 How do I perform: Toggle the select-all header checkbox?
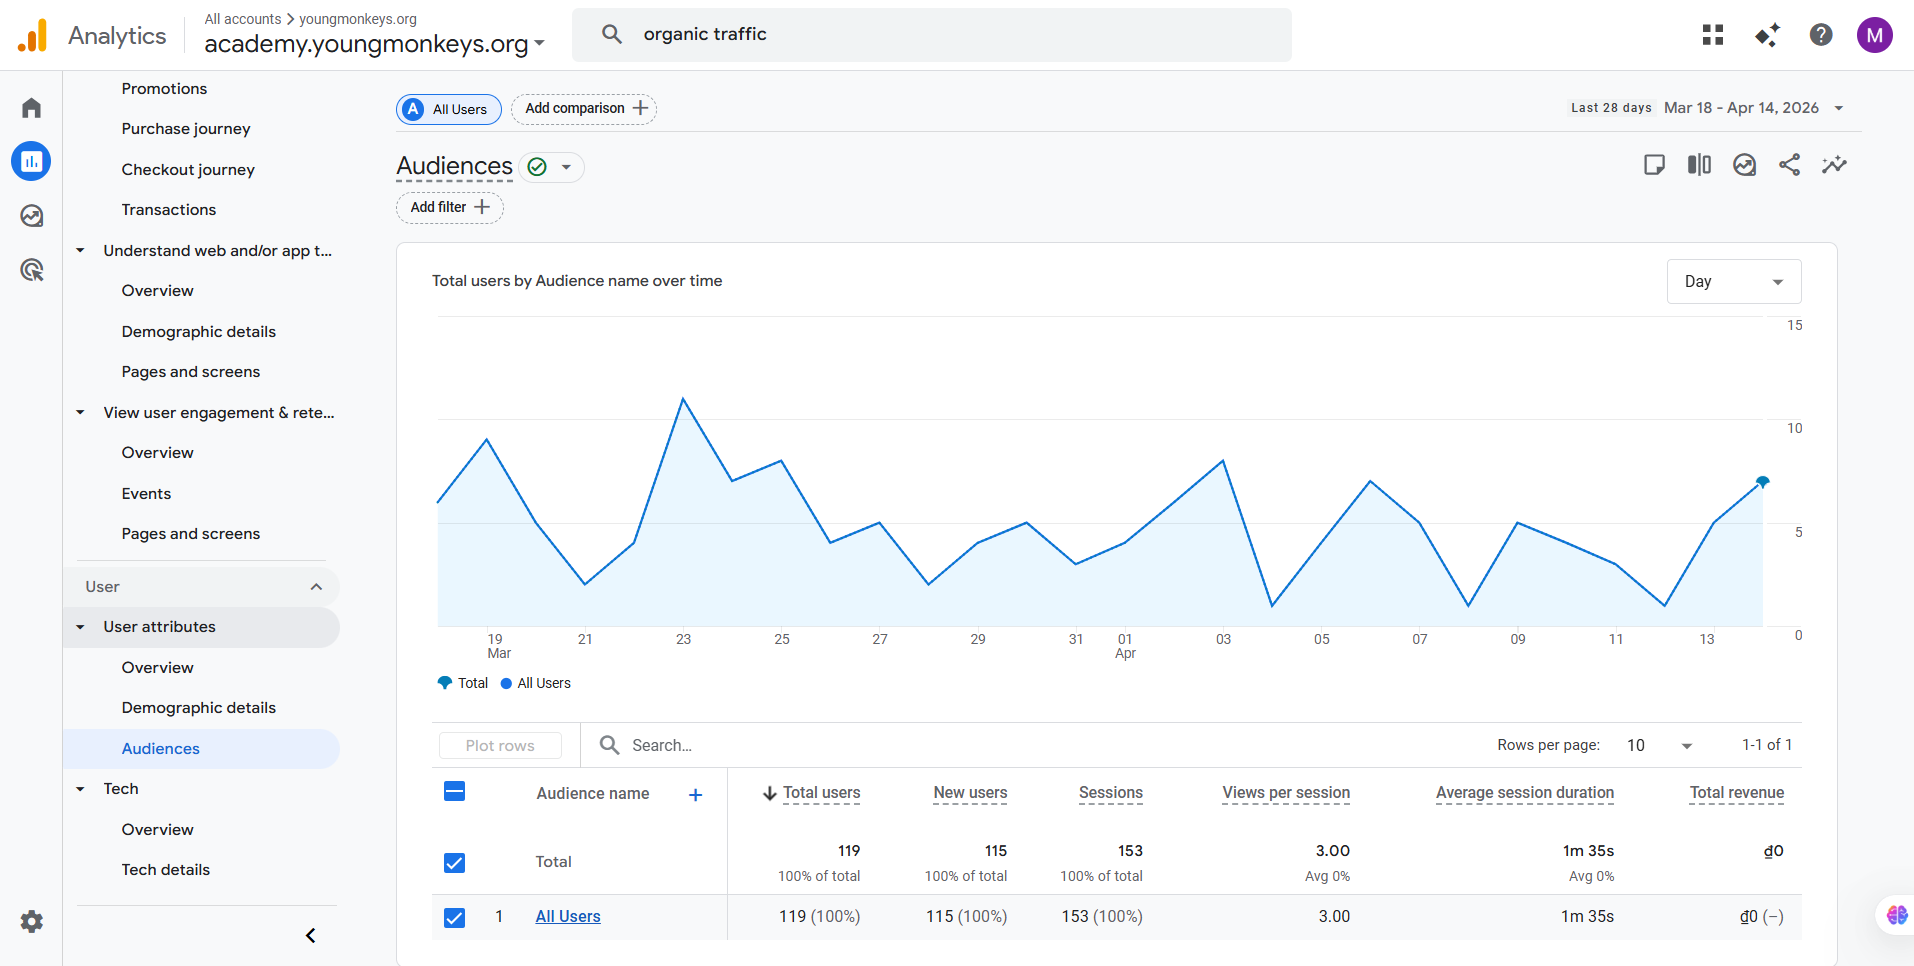click(454, 792)
